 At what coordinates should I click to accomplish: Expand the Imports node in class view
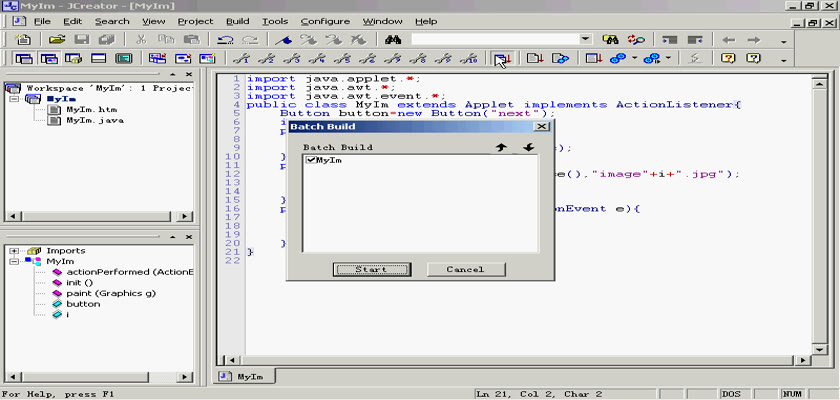coord(14,251)
